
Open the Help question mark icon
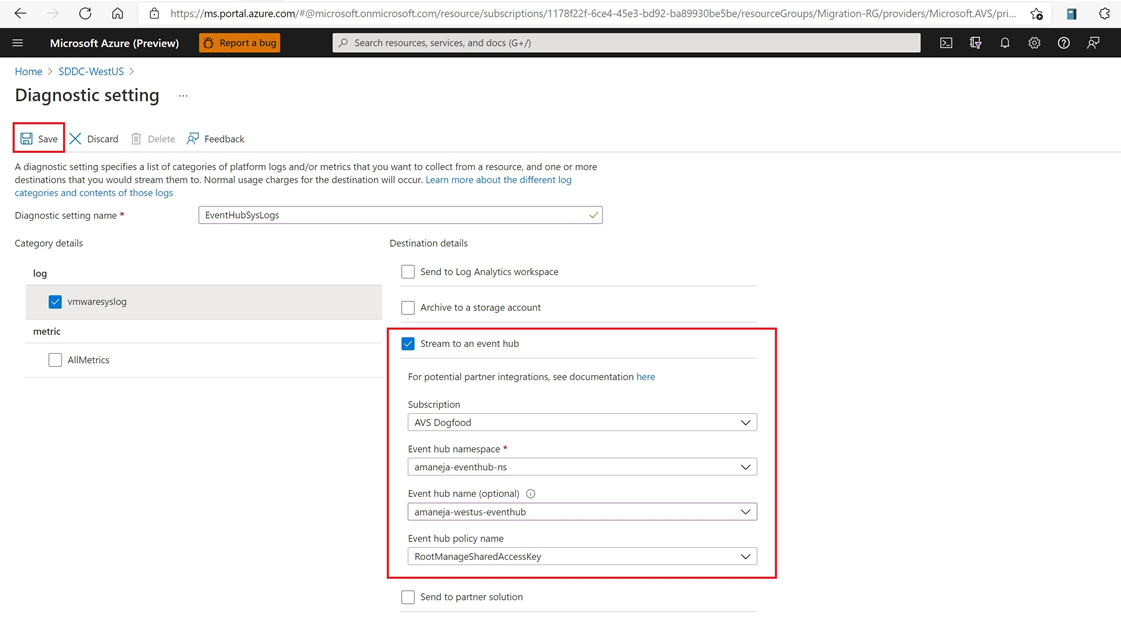tap(1064, 43)
